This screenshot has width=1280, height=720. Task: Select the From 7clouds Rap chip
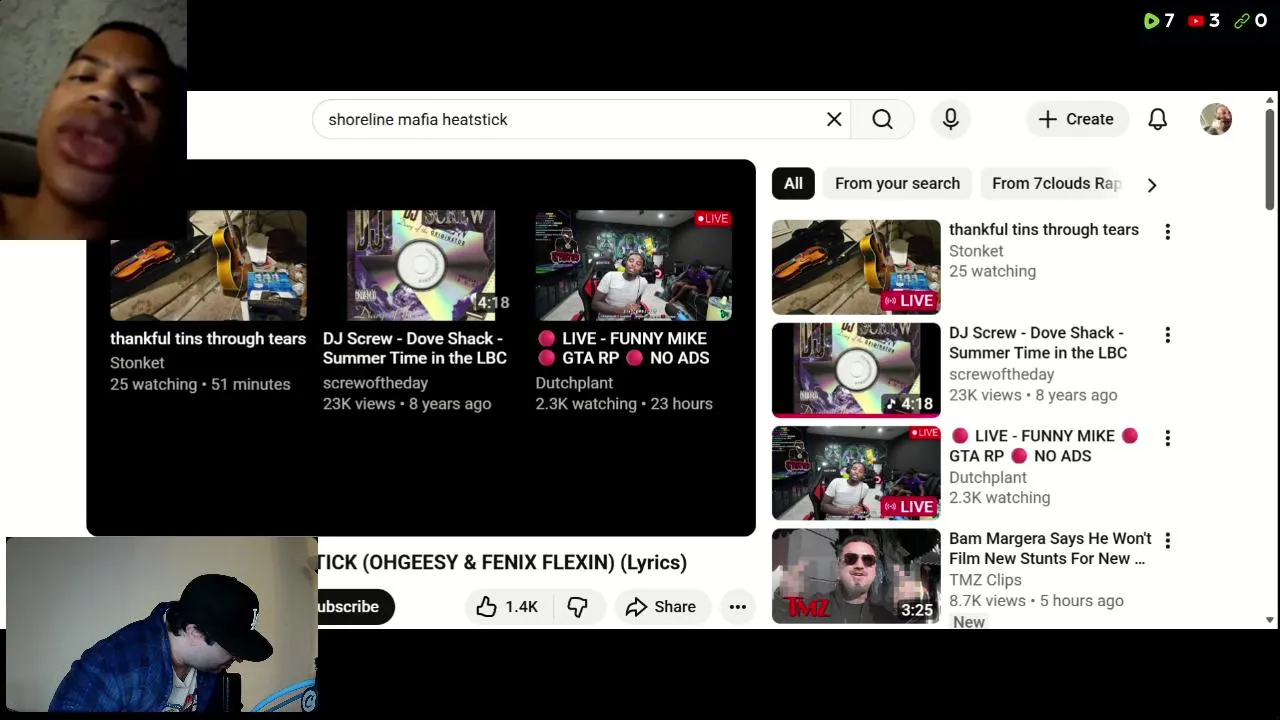1056,183
